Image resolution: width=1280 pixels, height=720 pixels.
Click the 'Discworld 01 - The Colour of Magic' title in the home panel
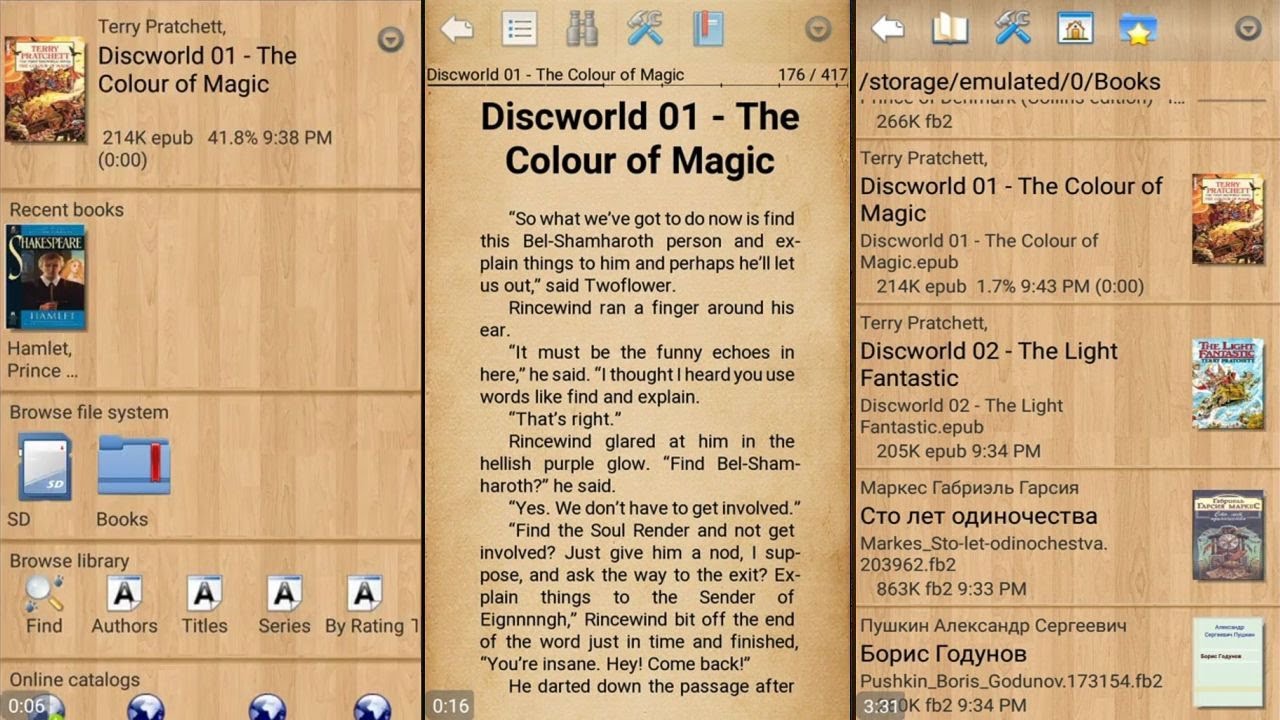click(197, 70)
